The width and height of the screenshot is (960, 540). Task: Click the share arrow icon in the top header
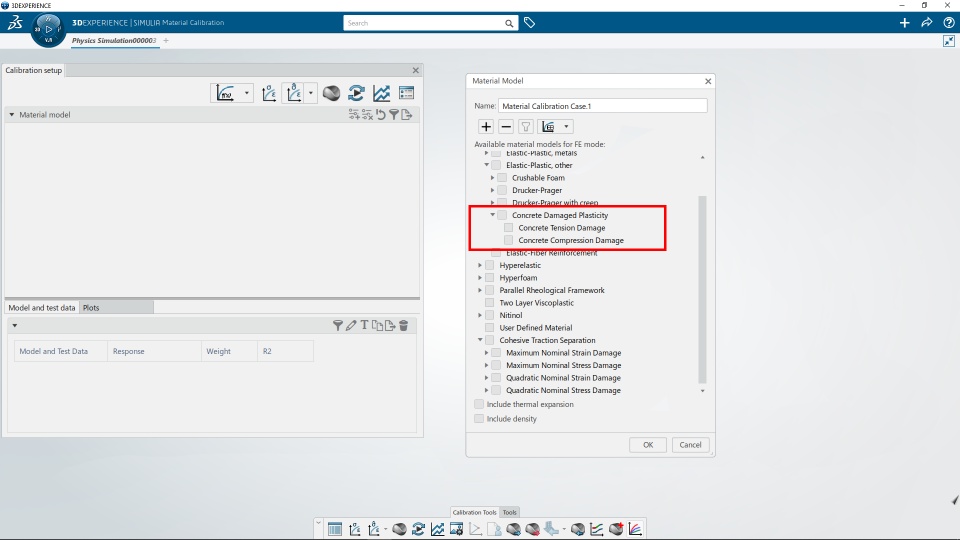click(x=927, y=23)
